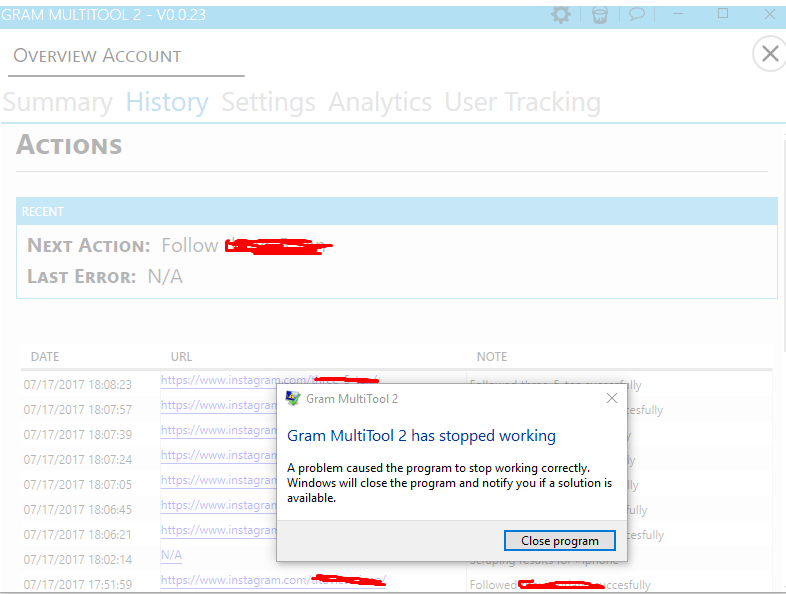This screenshot has height=594, width=786.
Task: Open the instagram link from 18:06:21
Action: [219, 530]
